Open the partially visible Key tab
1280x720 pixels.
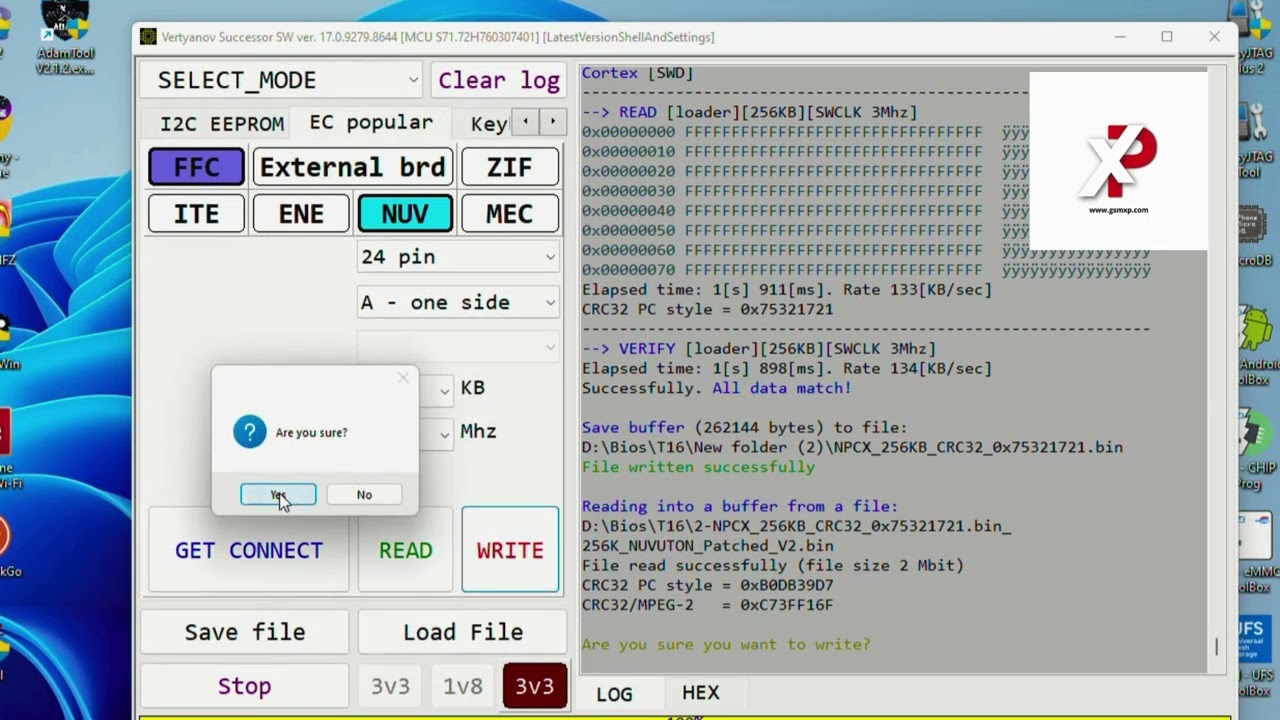click(x=489, y=124)
